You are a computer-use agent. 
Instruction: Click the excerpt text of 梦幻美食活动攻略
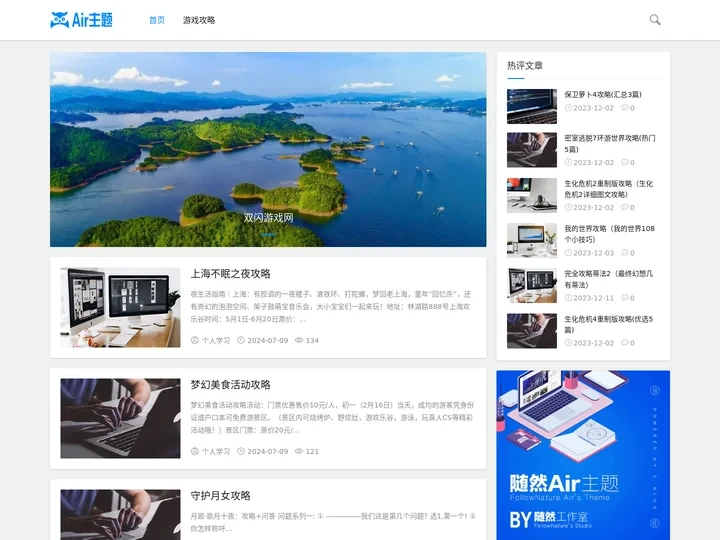[x=332, y=417]
